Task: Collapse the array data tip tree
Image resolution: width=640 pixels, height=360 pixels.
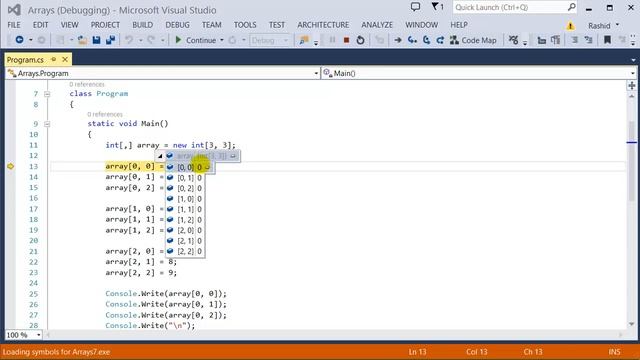Action: tap(160, 156)
